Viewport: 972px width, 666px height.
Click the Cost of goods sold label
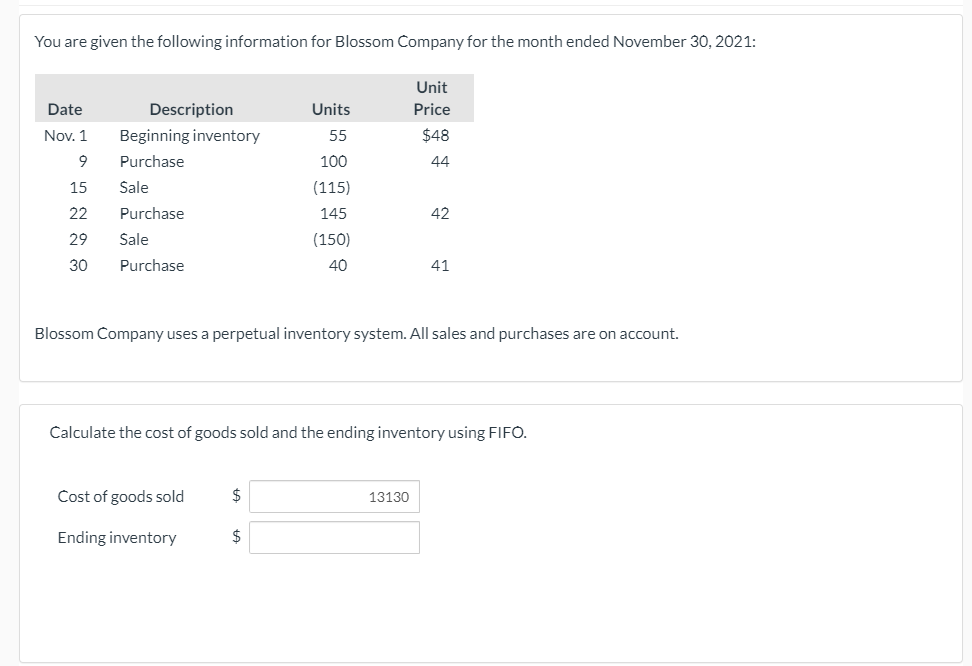[x=121, y=497]
